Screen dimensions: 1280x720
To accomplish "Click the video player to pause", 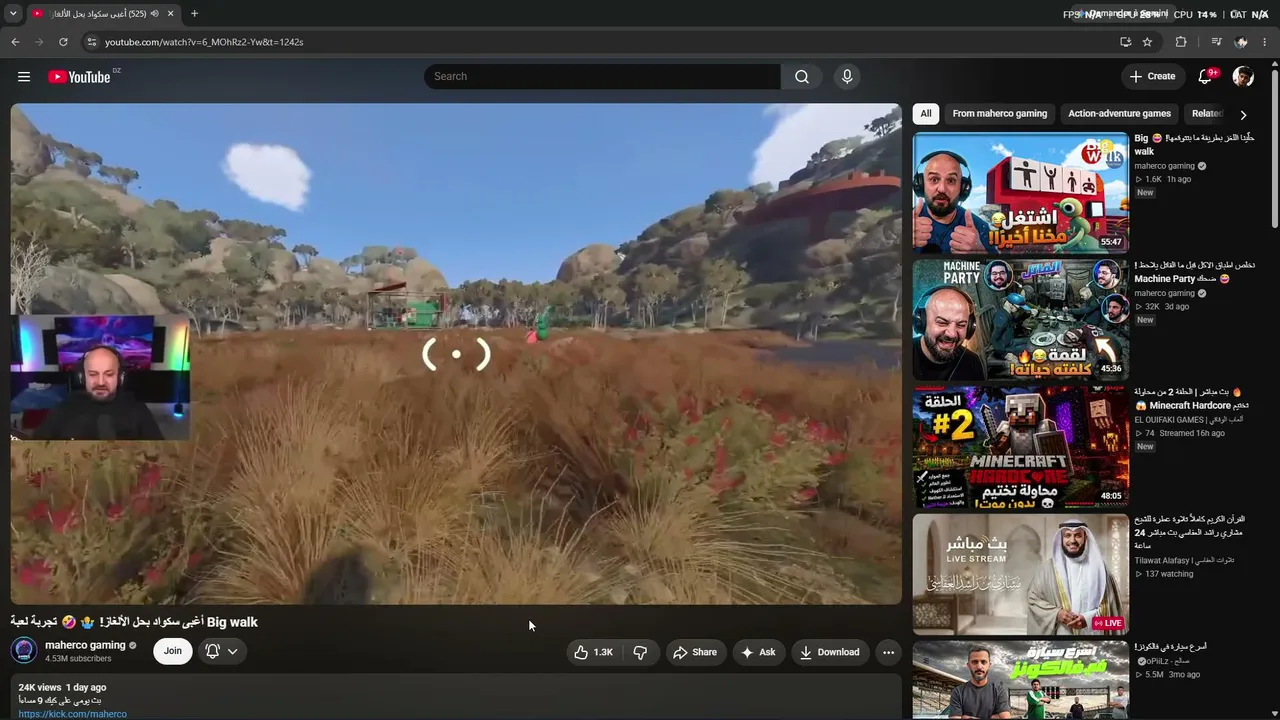I will coord(456,354).
